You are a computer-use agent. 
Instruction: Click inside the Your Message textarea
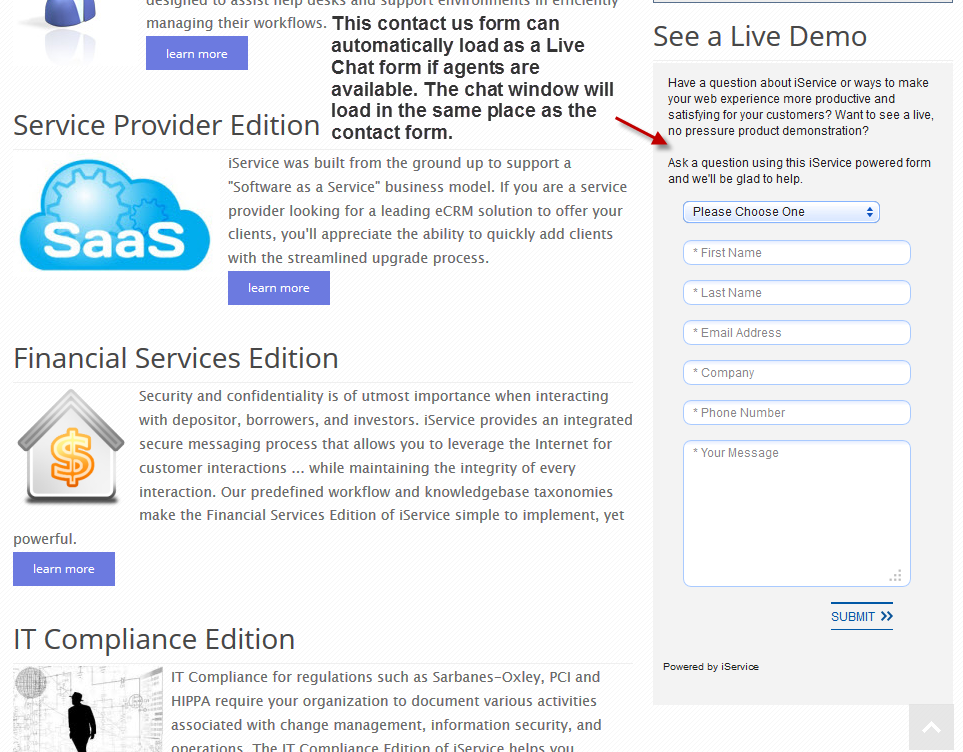click(x=796, y=512)
